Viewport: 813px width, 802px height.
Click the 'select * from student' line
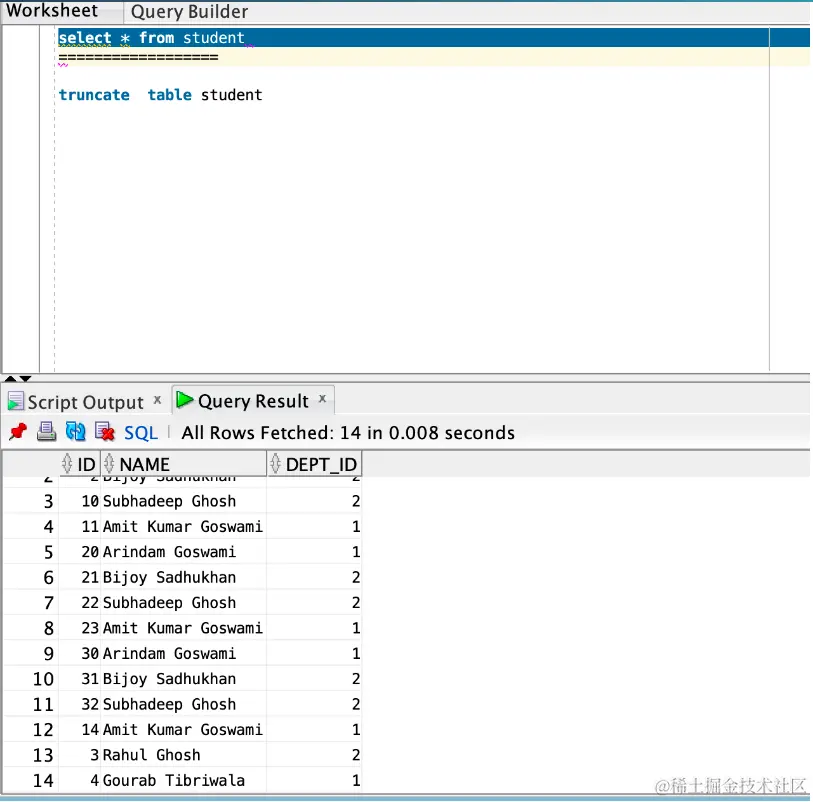[151, 38]
